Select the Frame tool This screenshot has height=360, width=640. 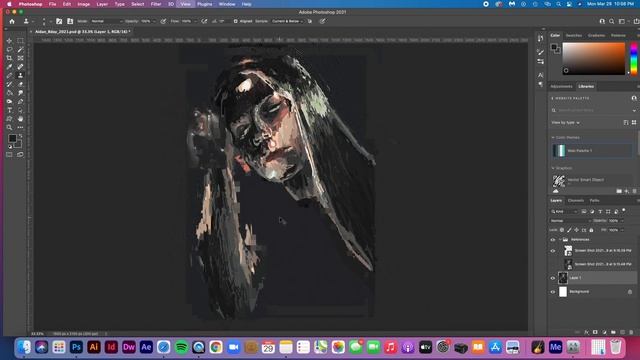pyautogui.click(x=20, y=58)
